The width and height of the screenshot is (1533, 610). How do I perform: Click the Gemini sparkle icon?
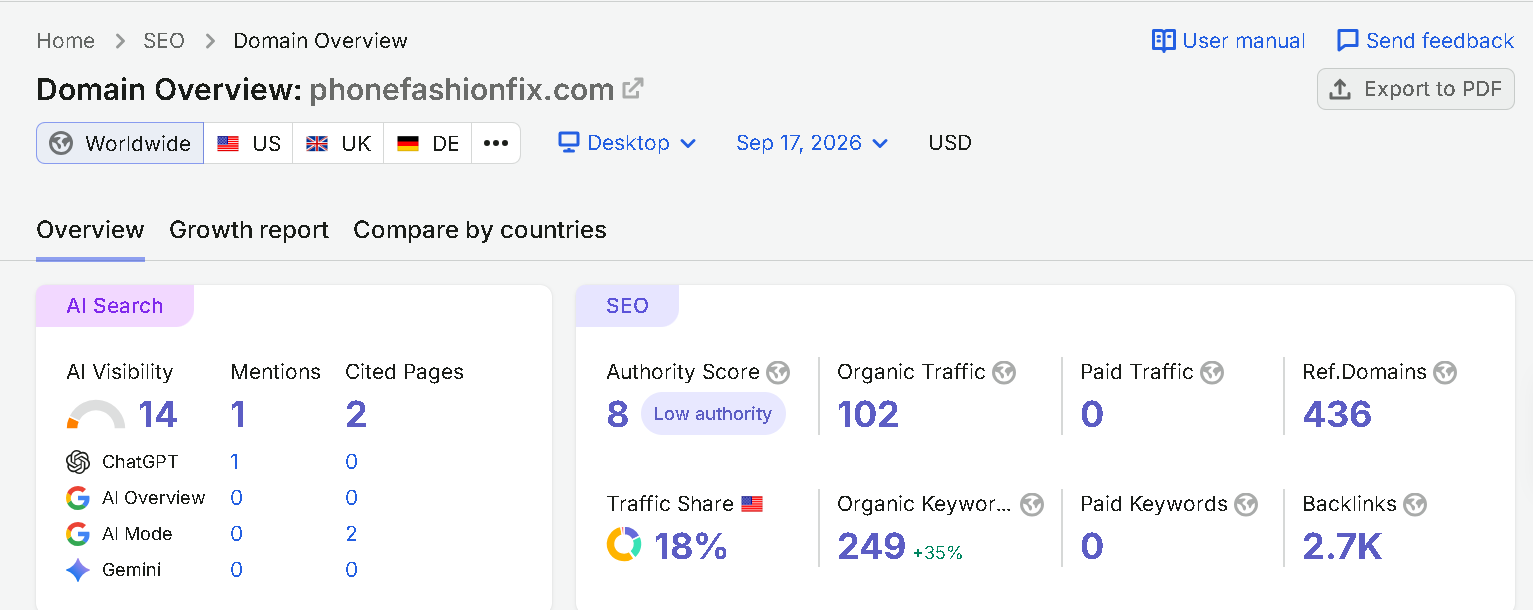pos(78,570)
